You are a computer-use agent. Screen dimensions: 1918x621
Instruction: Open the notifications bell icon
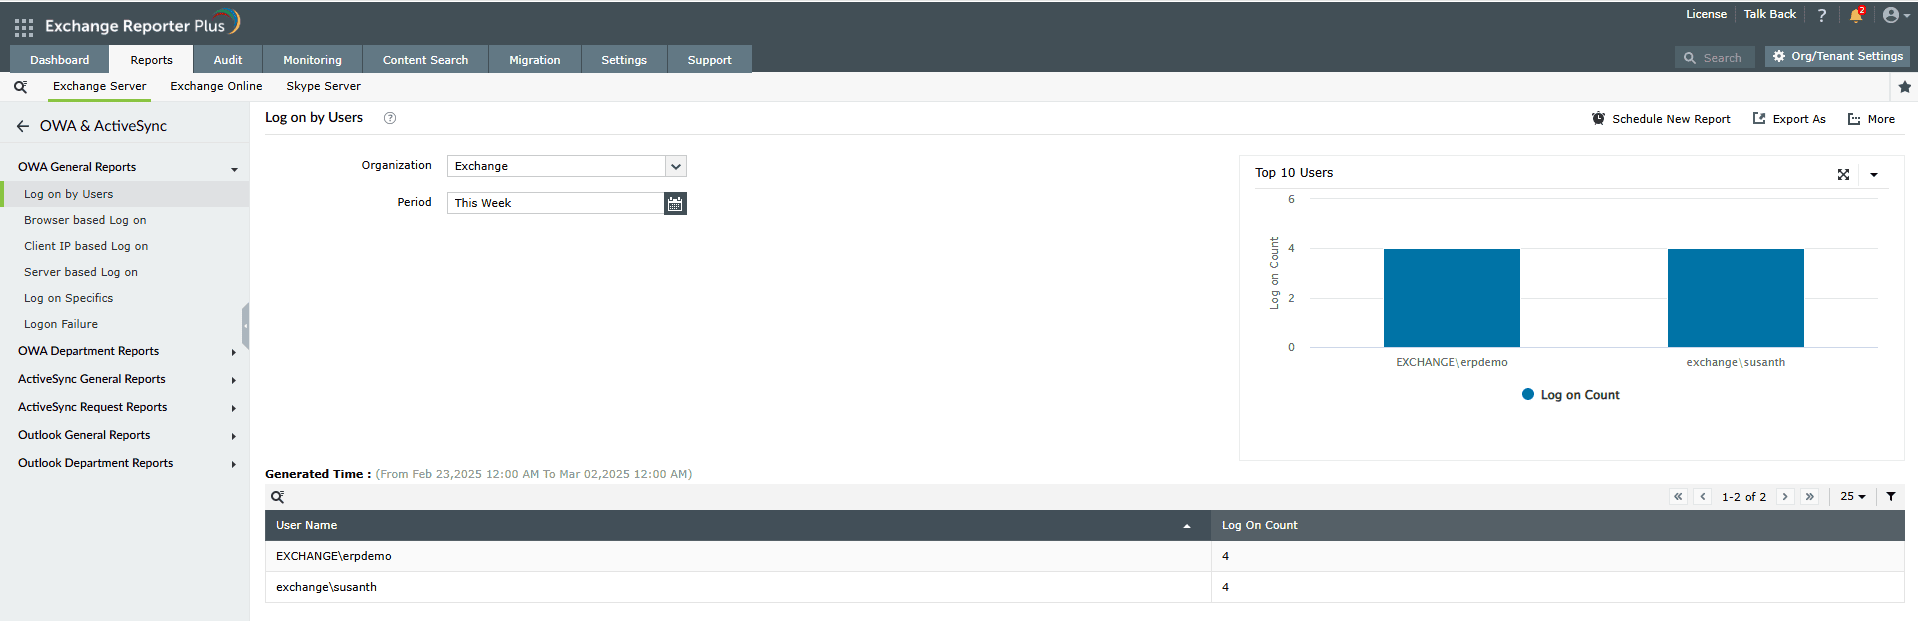1856,15
